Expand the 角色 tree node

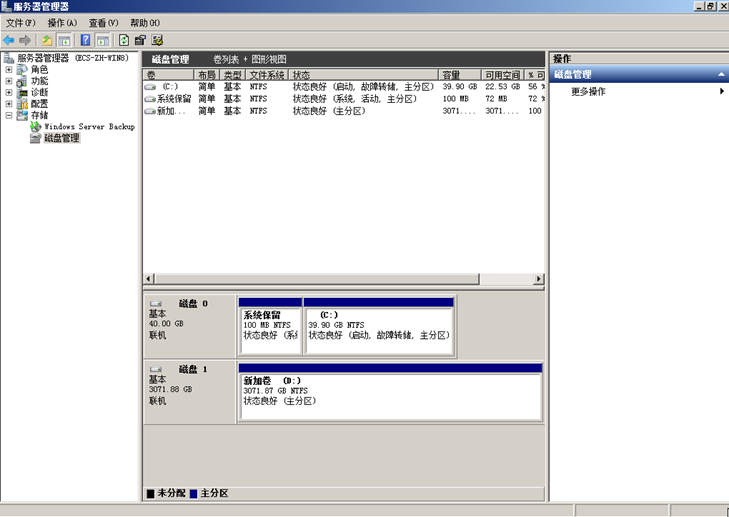(9, 70)
